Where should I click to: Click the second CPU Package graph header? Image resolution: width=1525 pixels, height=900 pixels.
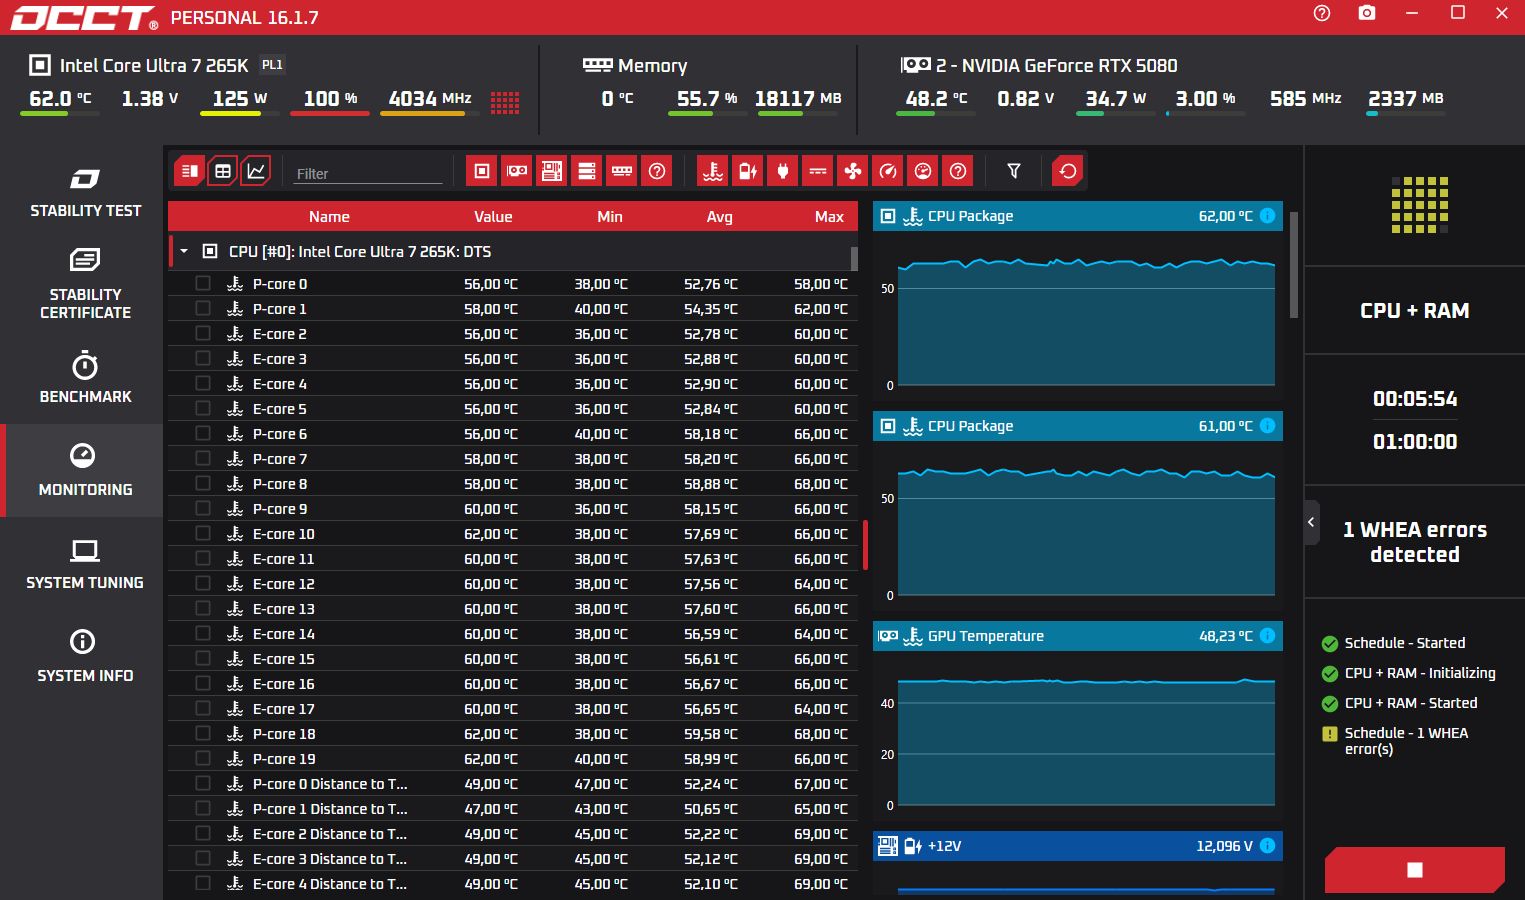1078,426
